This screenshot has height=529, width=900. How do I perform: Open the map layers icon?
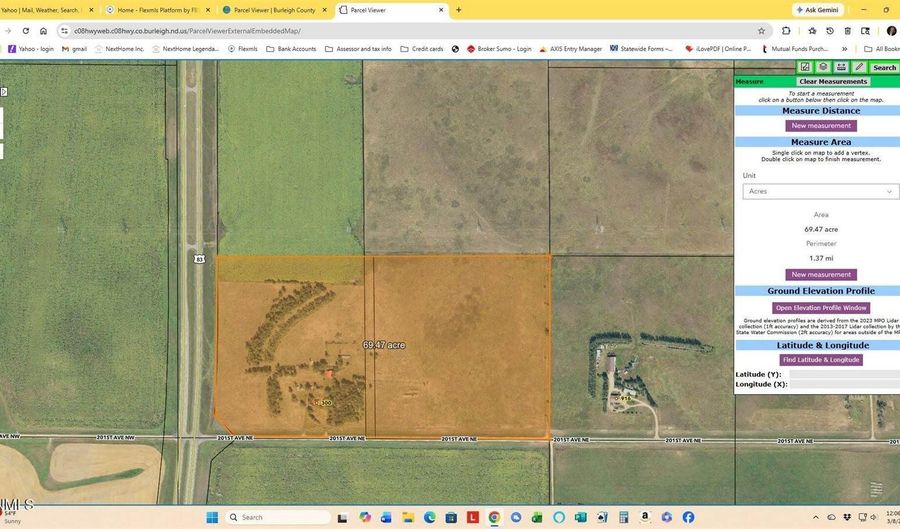tap(823, 67)
